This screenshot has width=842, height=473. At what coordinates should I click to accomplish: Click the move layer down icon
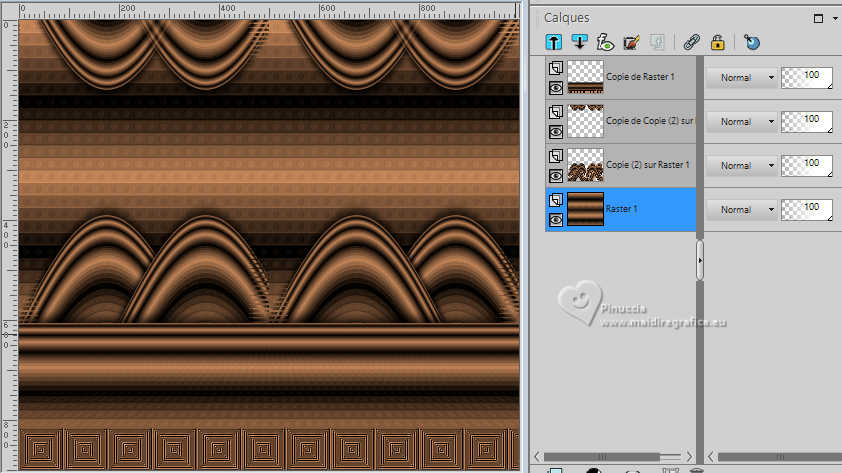pyautogui.click(x=579, y=42)
